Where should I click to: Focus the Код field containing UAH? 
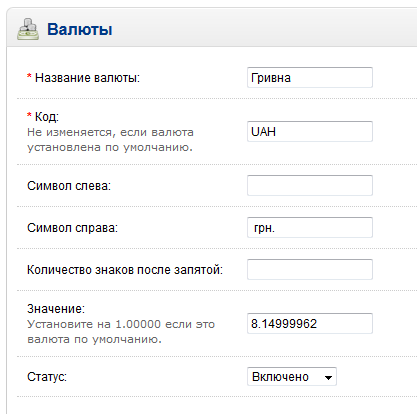(310, 131)
